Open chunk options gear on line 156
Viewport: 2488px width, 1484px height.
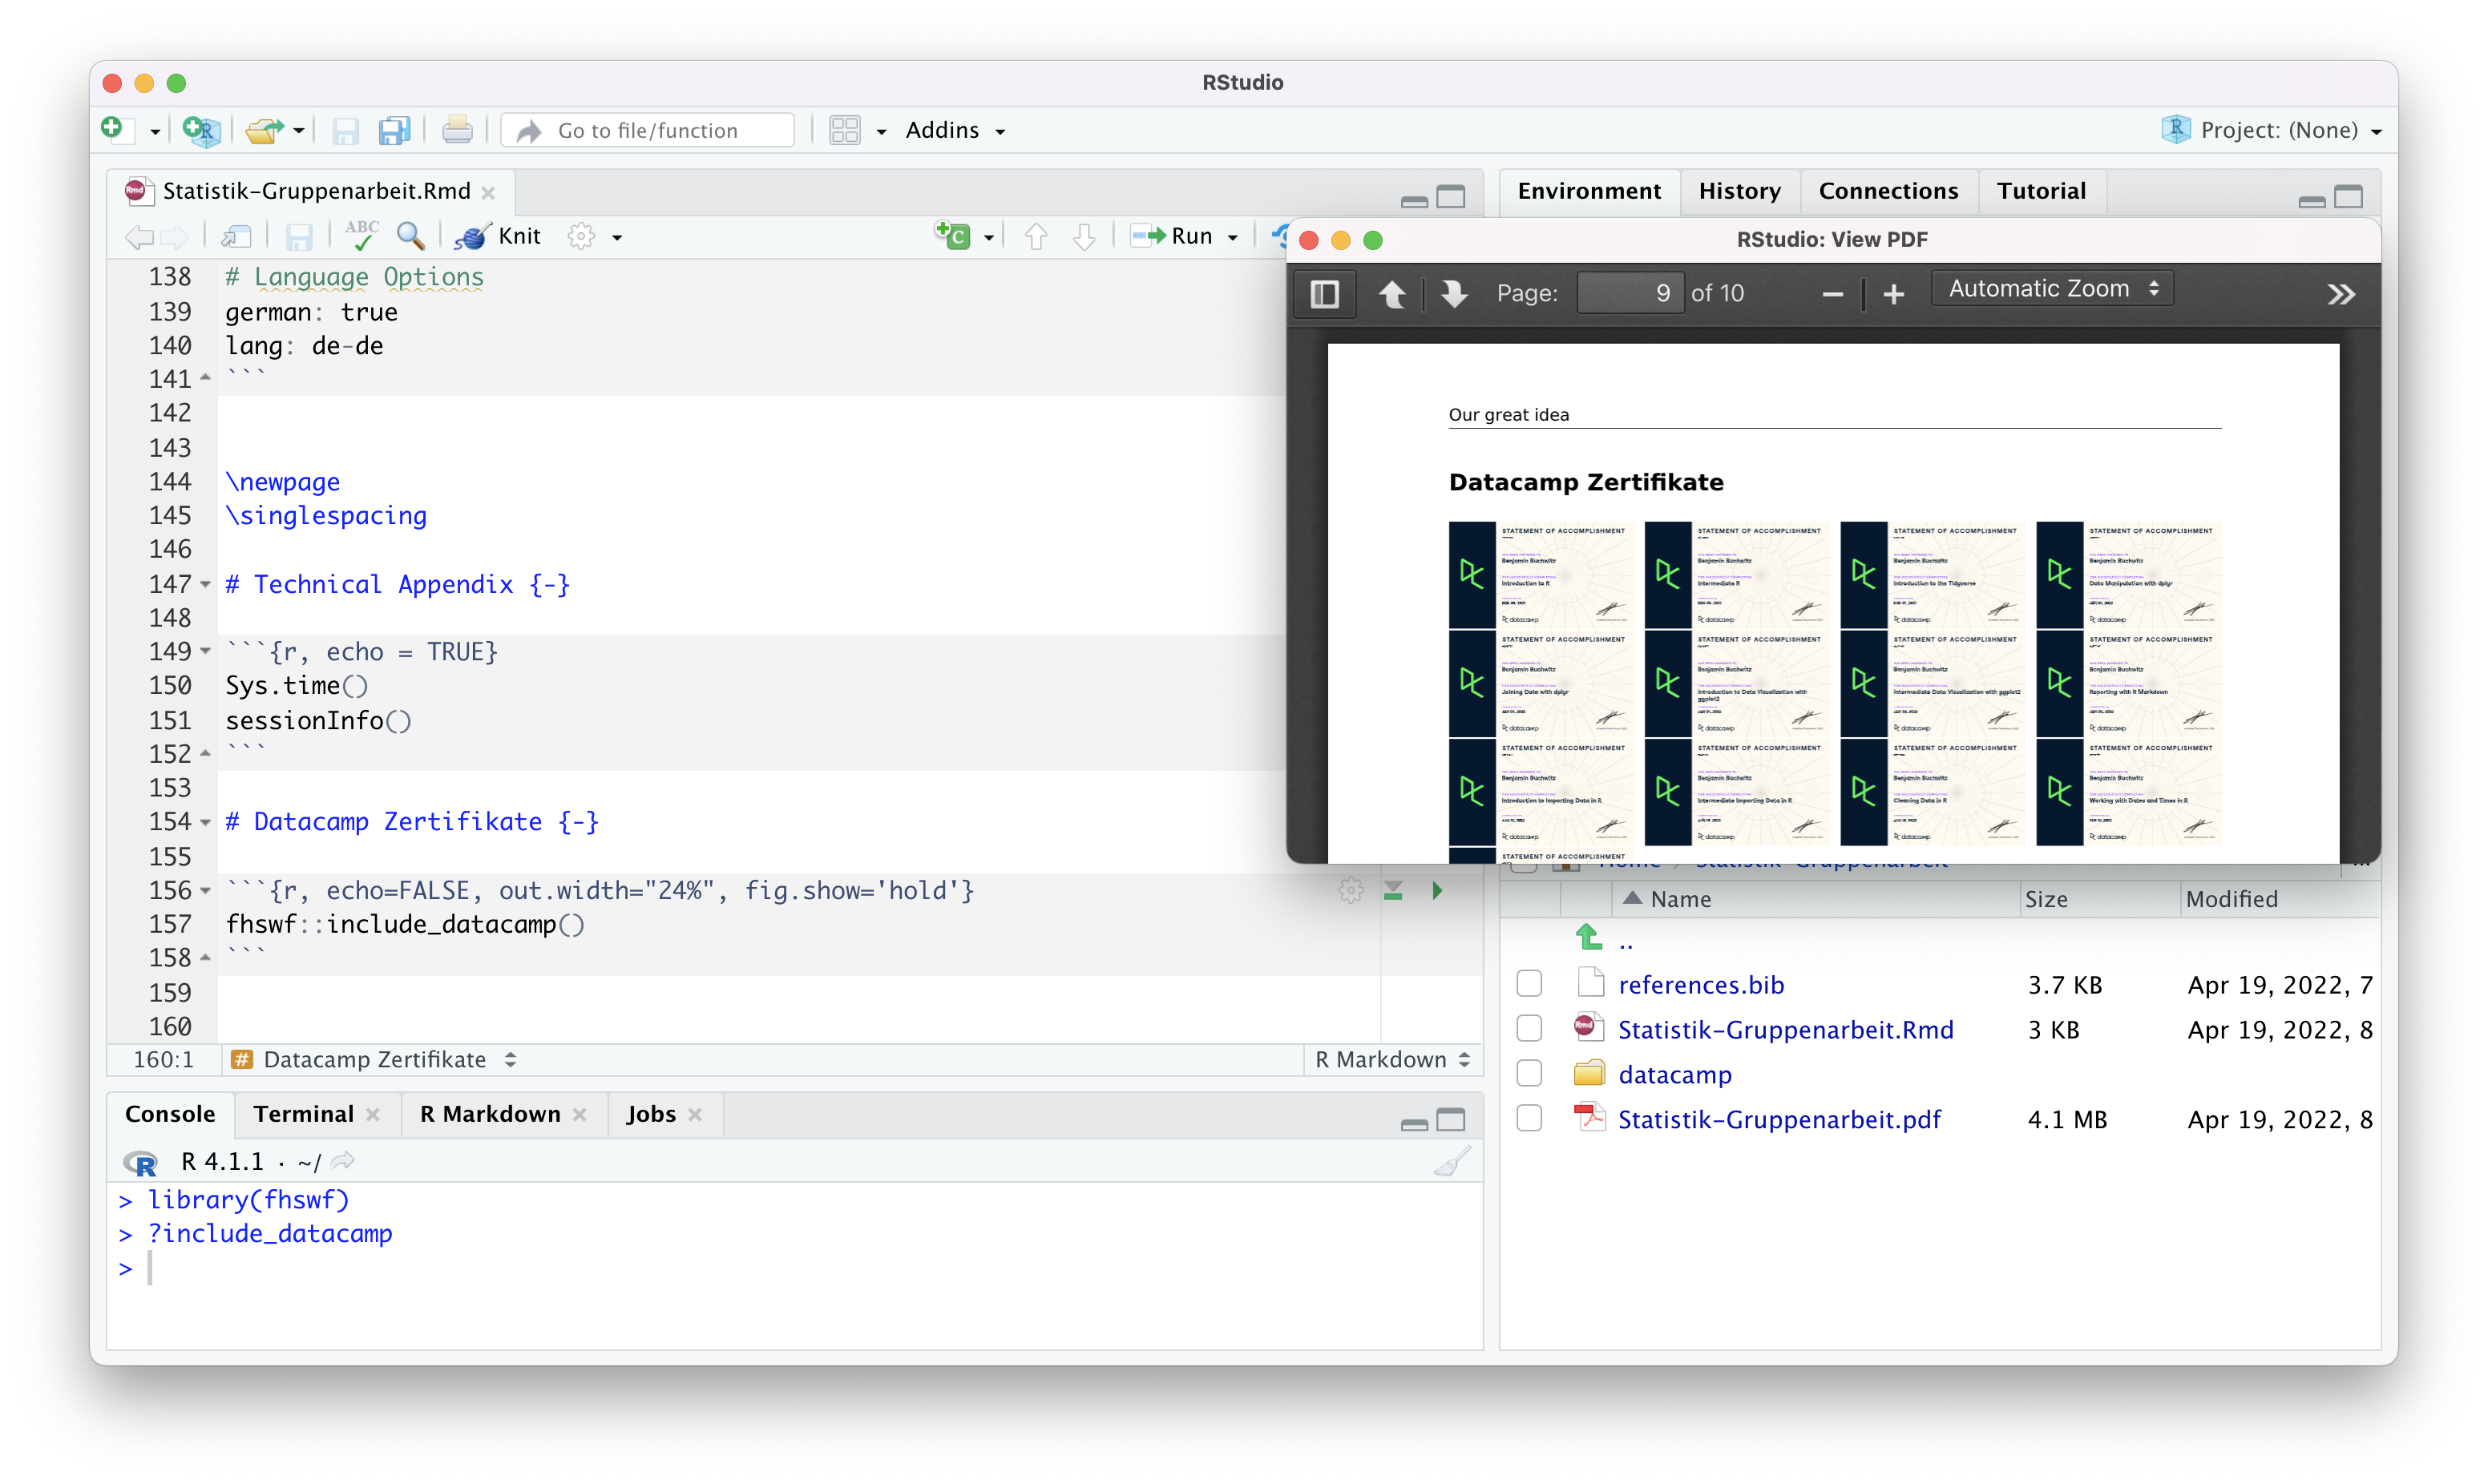click(1351, 890)
